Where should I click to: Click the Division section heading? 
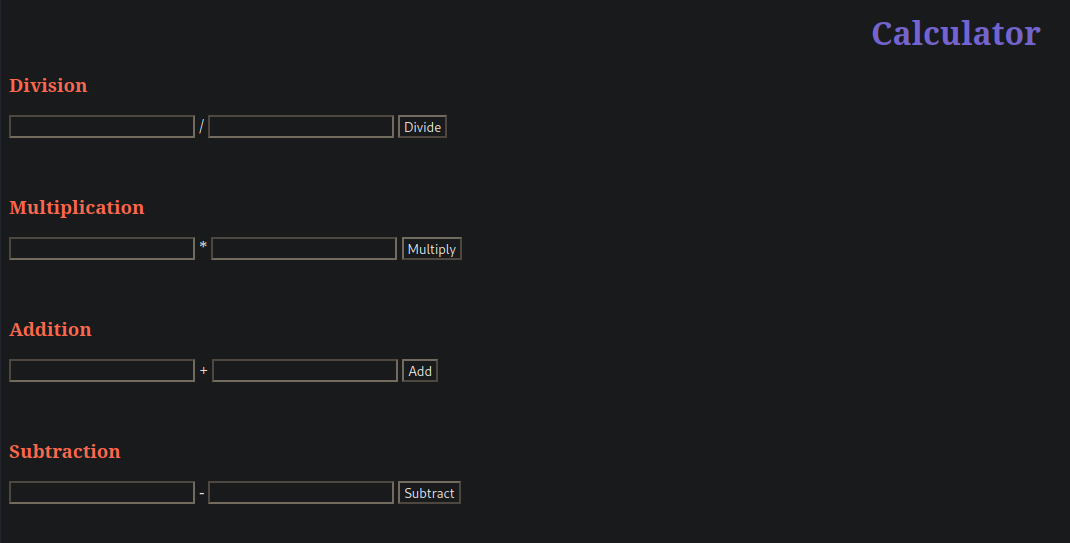(48, 86)
